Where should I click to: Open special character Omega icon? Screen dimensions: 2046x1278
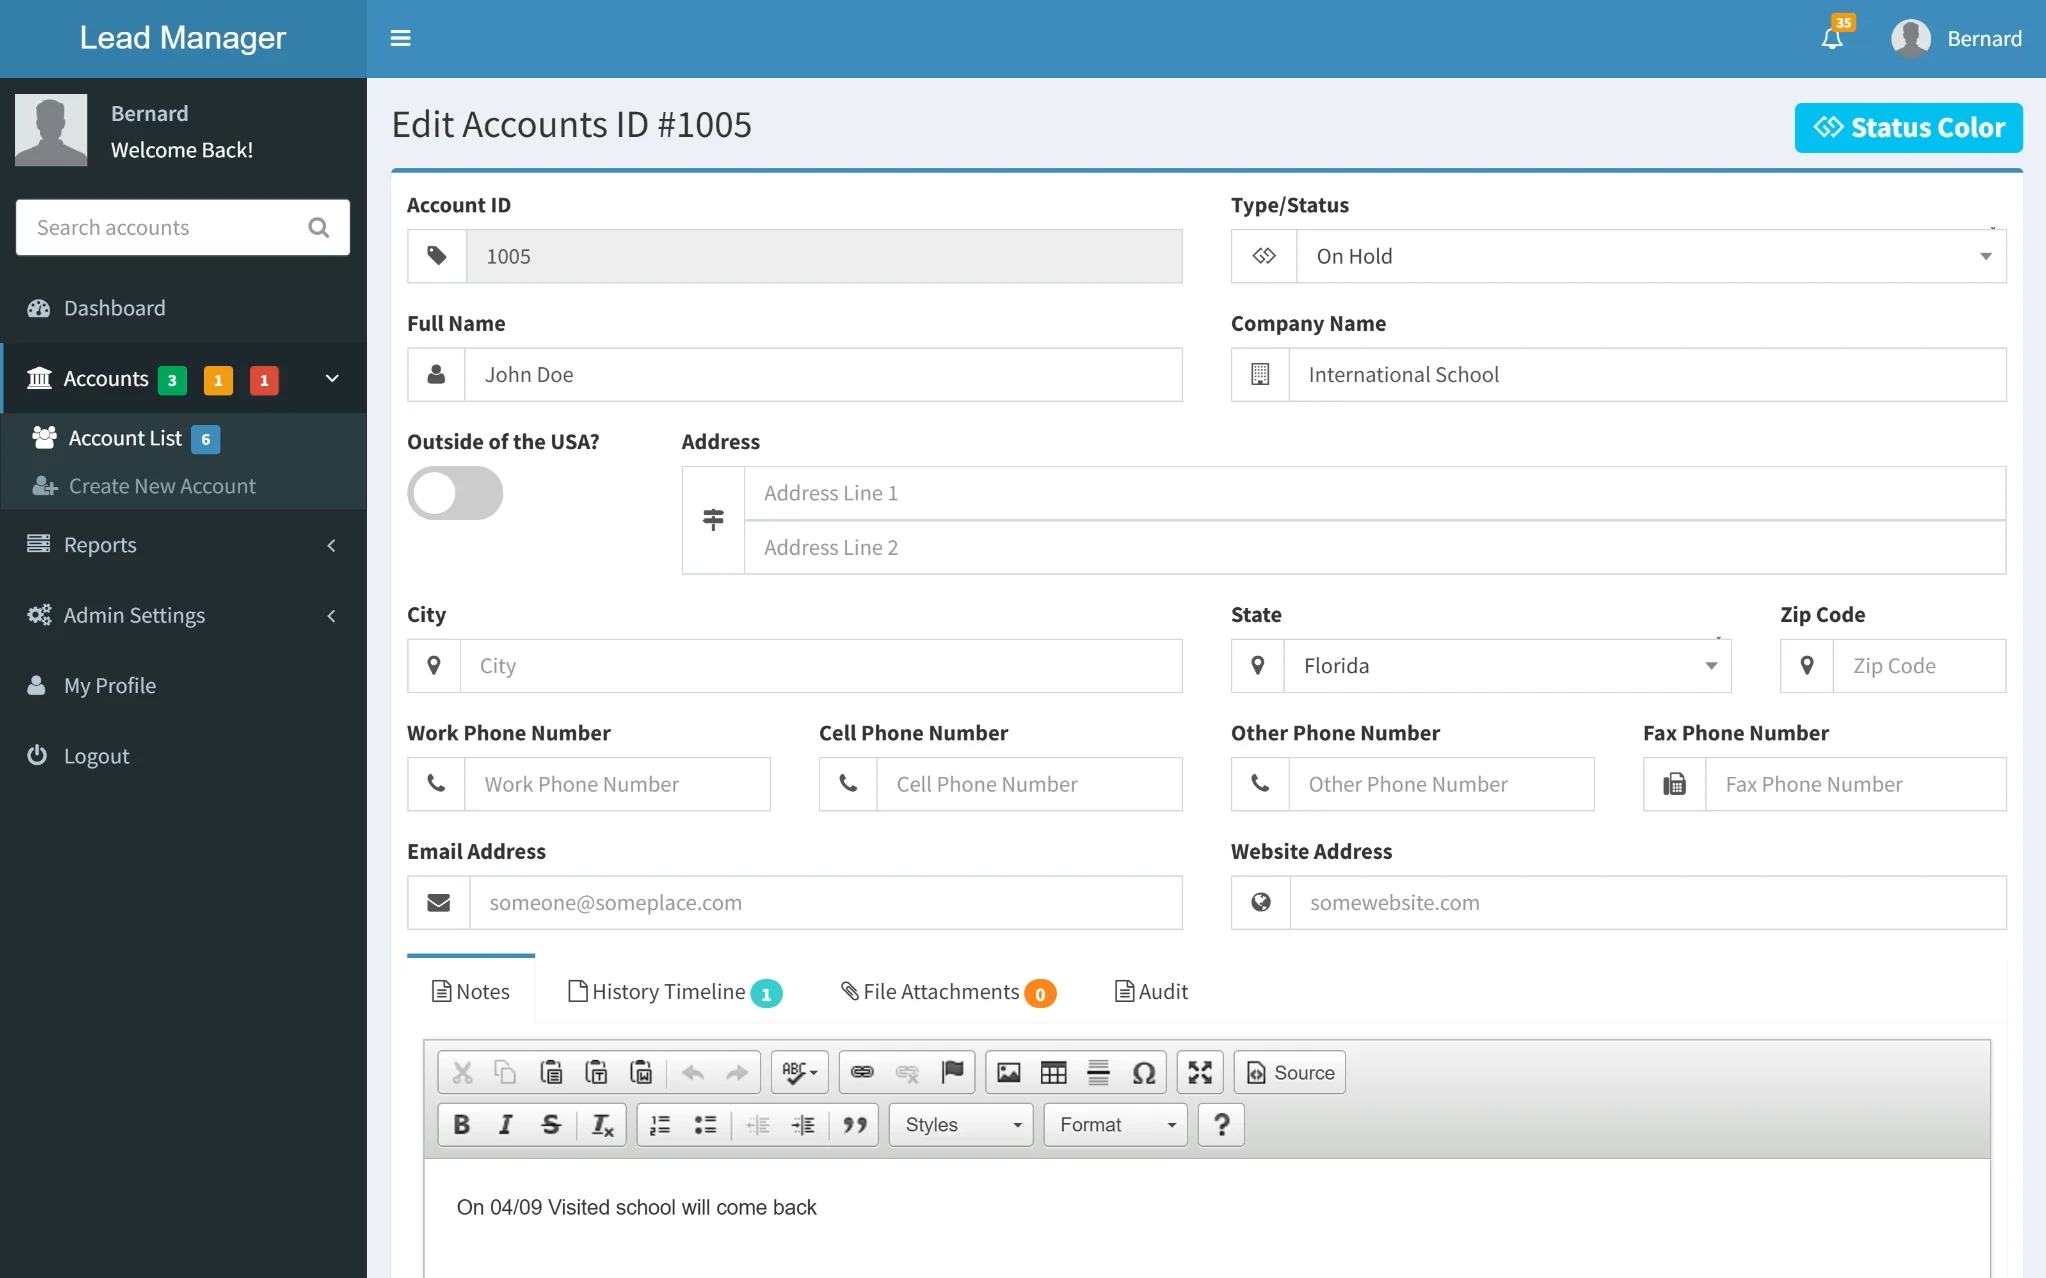[1143, 1072]
